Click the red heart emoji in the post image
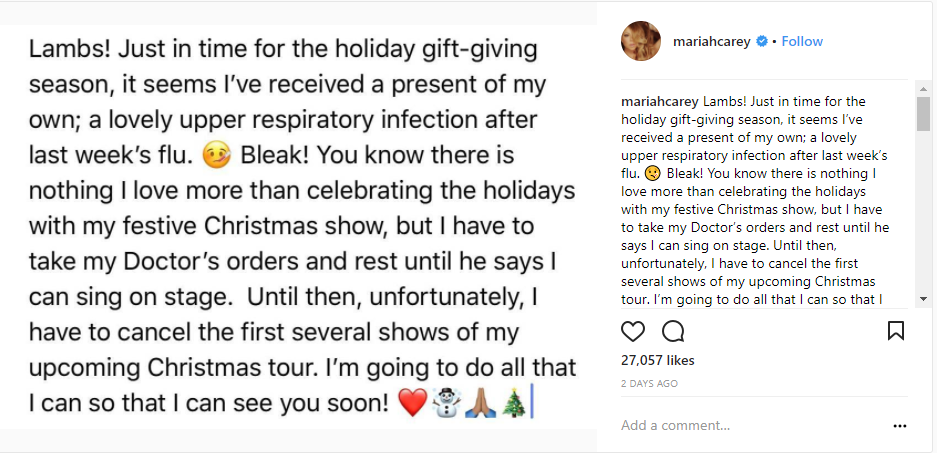The height and width of the screenshot is (453, 937). 411,403
